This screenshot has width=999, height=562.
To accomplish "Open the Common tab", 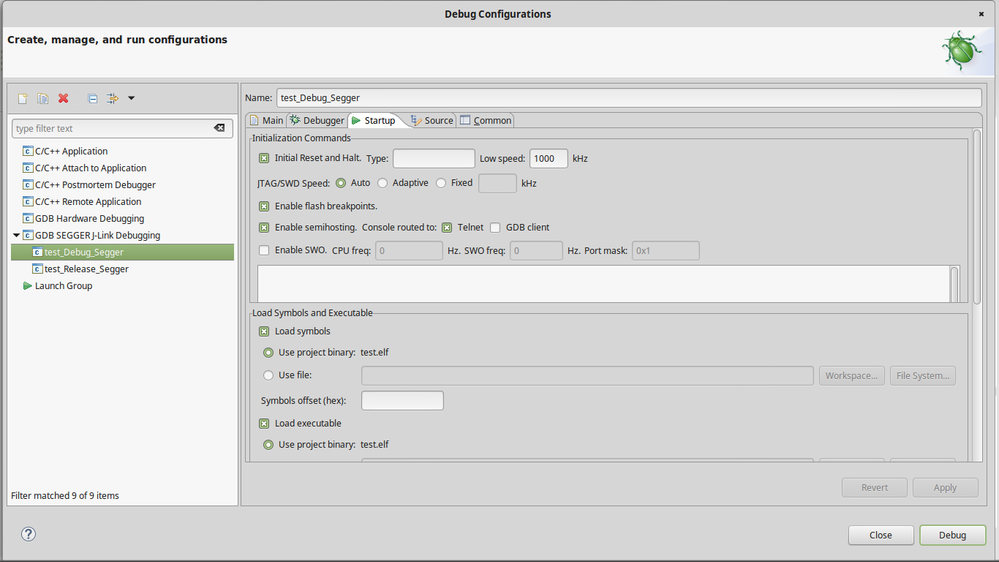I will (486, 121).
